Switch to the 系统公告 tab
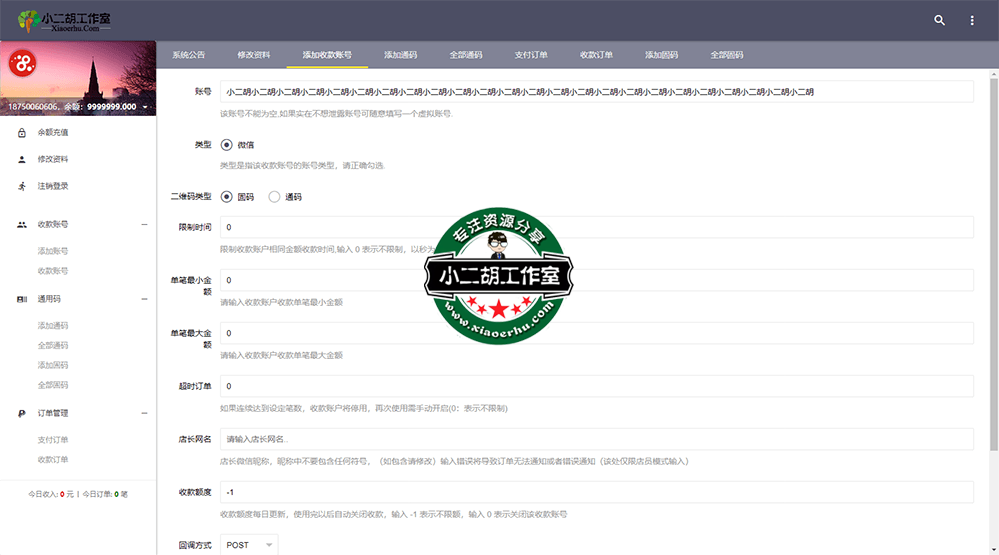Viewport: 999px width, 555px height. pos(188,55)
